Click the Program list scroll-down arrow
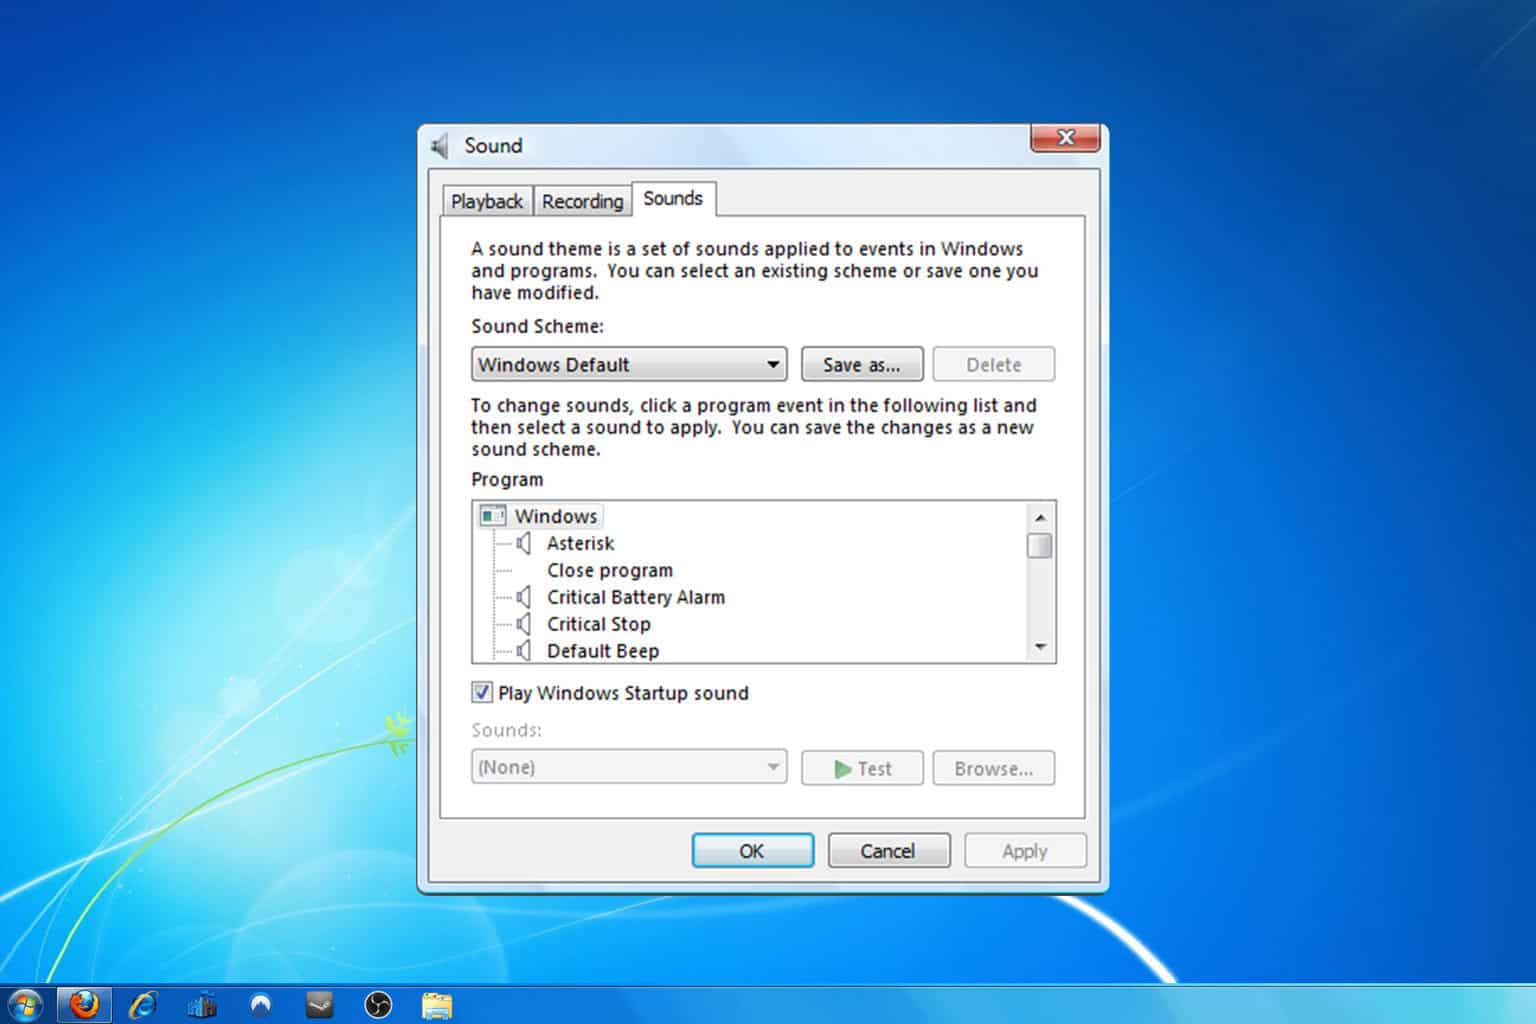1536x1024 pixels. (1040, 648)
